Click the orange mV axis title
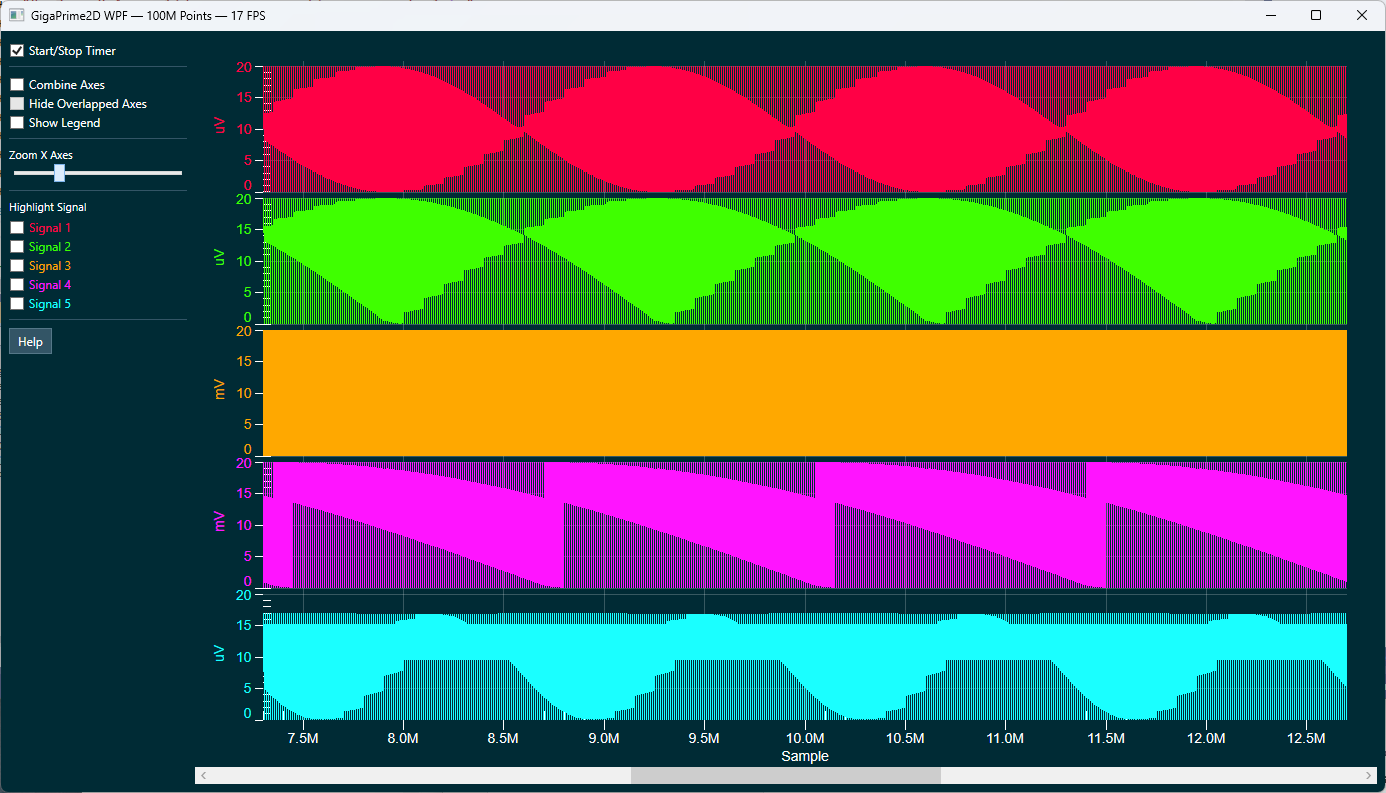 pyautogui.click(x=220, y=390)
